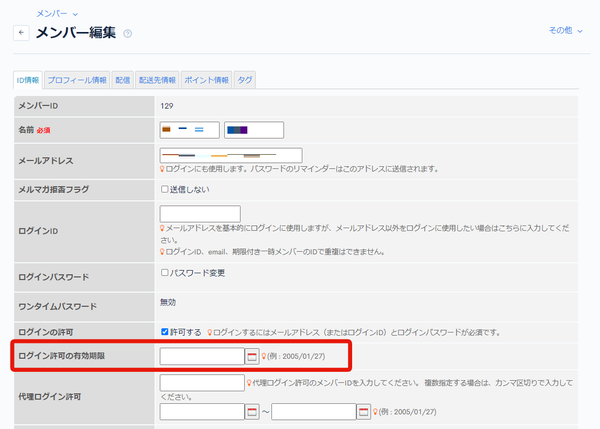Click the first 名前 input field
Image resolution: width=600 pixels, height=429 pixels.
click(x=190, y=130)
